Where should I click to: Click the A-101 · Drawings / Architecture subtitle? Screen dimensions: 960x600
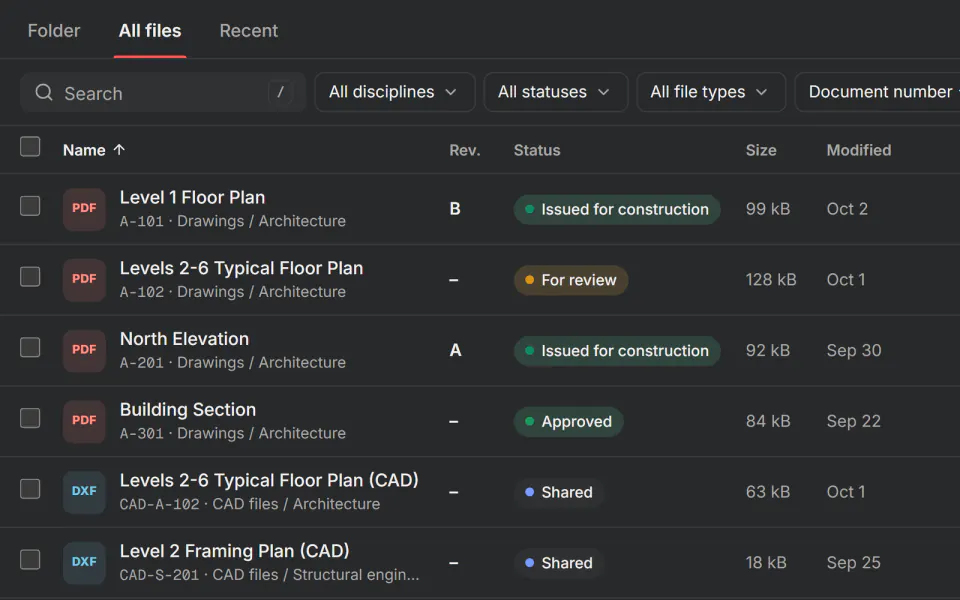tap(233, 221)
